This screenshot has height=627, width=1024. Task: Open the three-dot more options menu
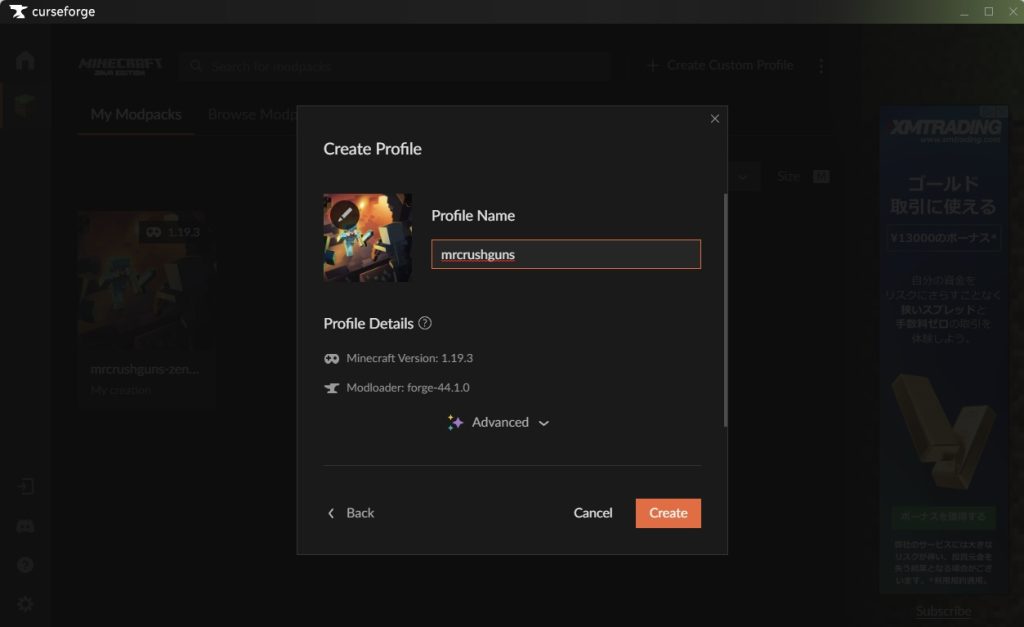coord(821,65)
